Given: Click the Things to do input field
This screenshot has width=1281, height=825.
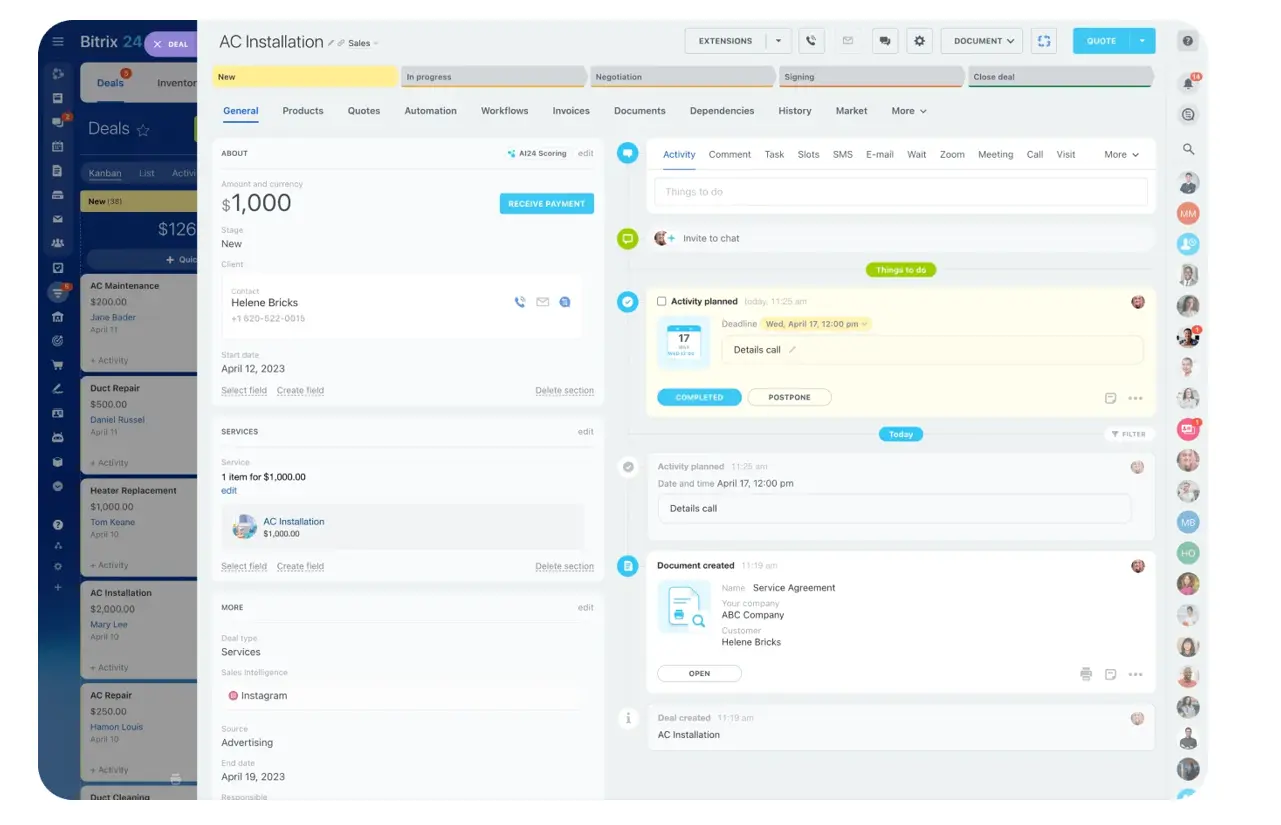Looking at the screenshot, I should click(x=900, y=192).
